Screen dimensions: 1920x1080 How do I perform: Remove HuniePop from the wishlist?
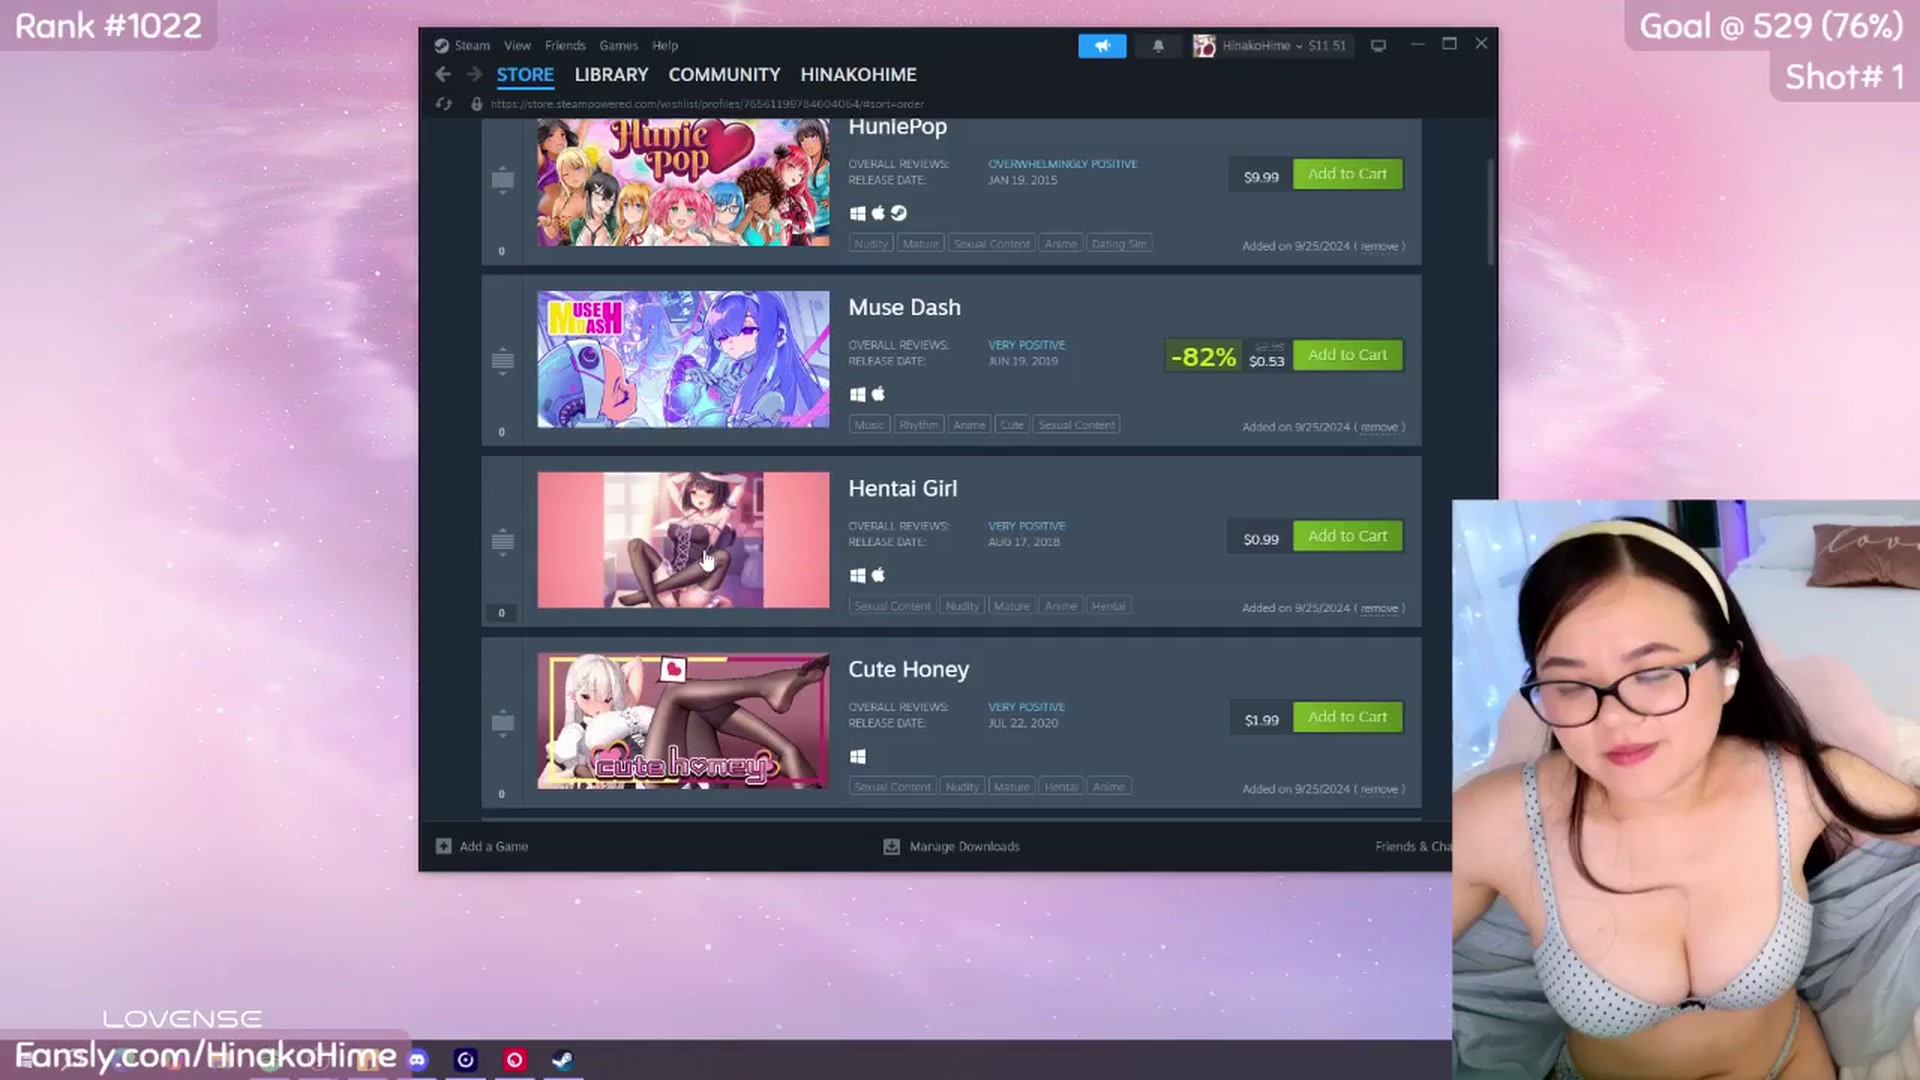(1379, 247)
